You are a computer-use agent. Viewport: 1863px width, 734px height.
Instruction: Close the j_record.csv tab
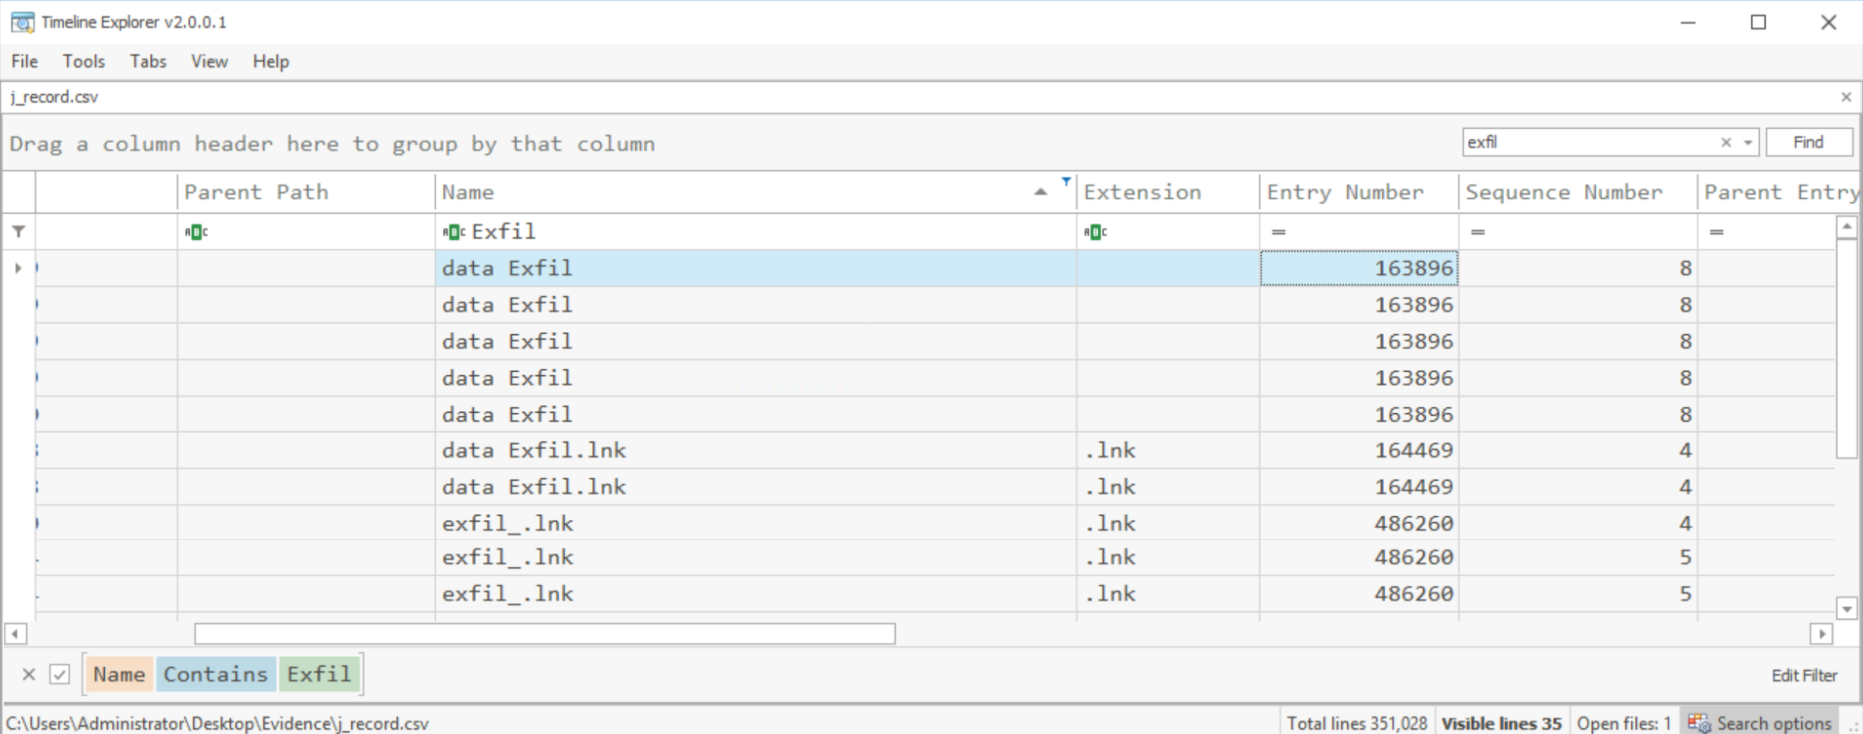(x=1846, y=97)
